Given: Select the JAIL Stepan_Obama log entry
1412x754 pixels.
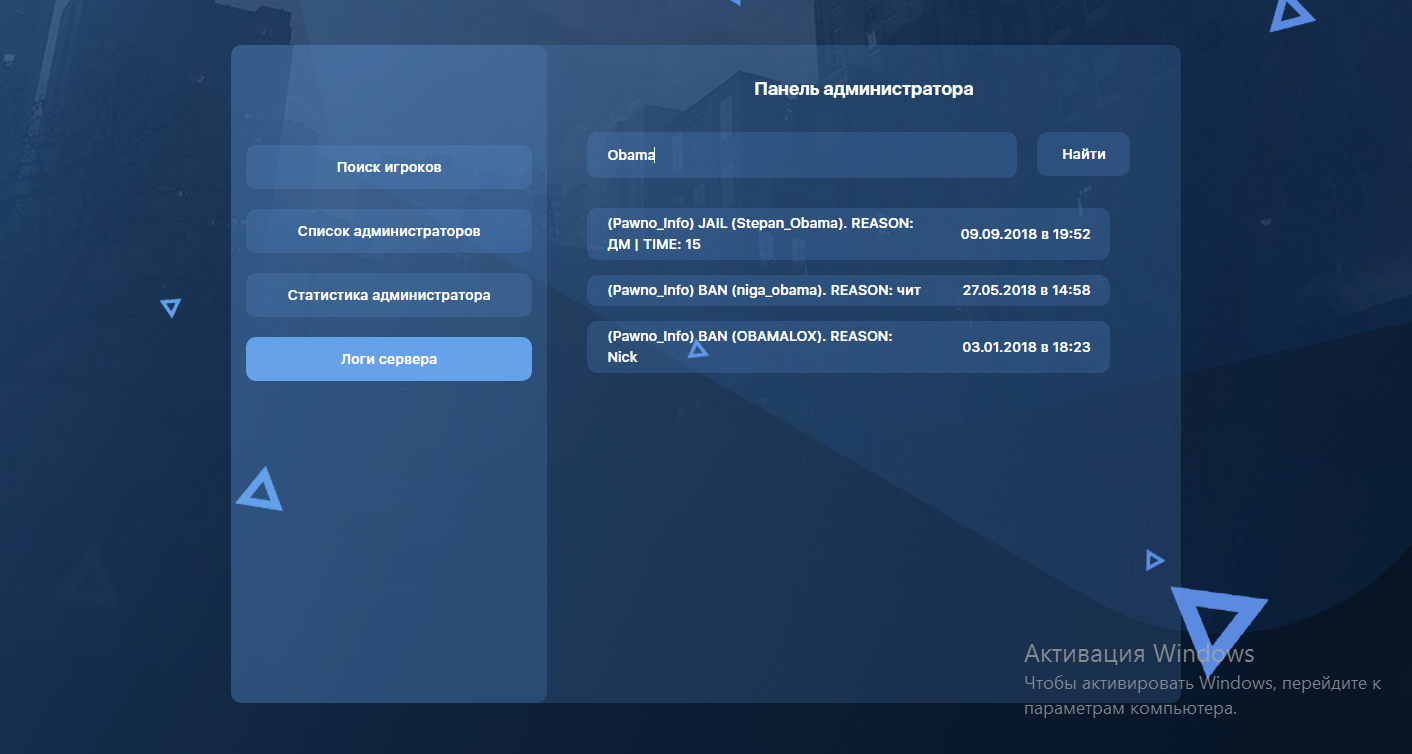Looking at the screenshot, I should 760,234.
